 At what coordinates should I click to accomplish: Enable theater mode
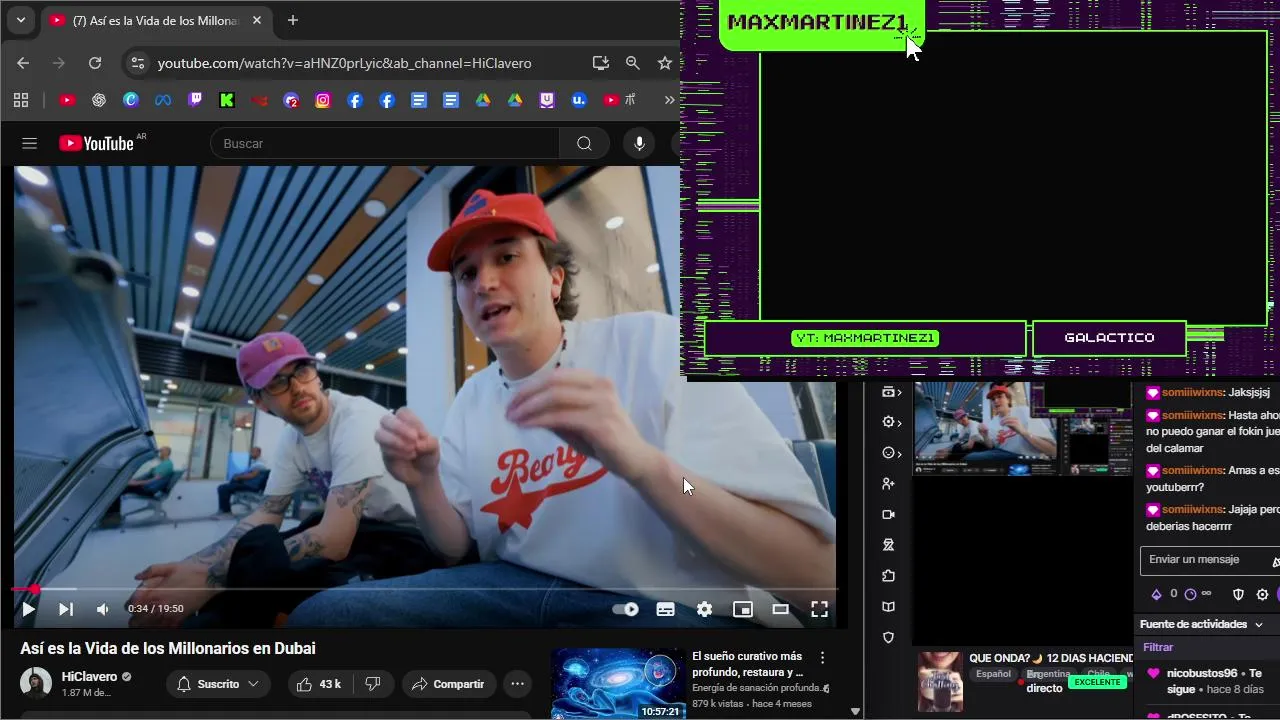(780, 609)
